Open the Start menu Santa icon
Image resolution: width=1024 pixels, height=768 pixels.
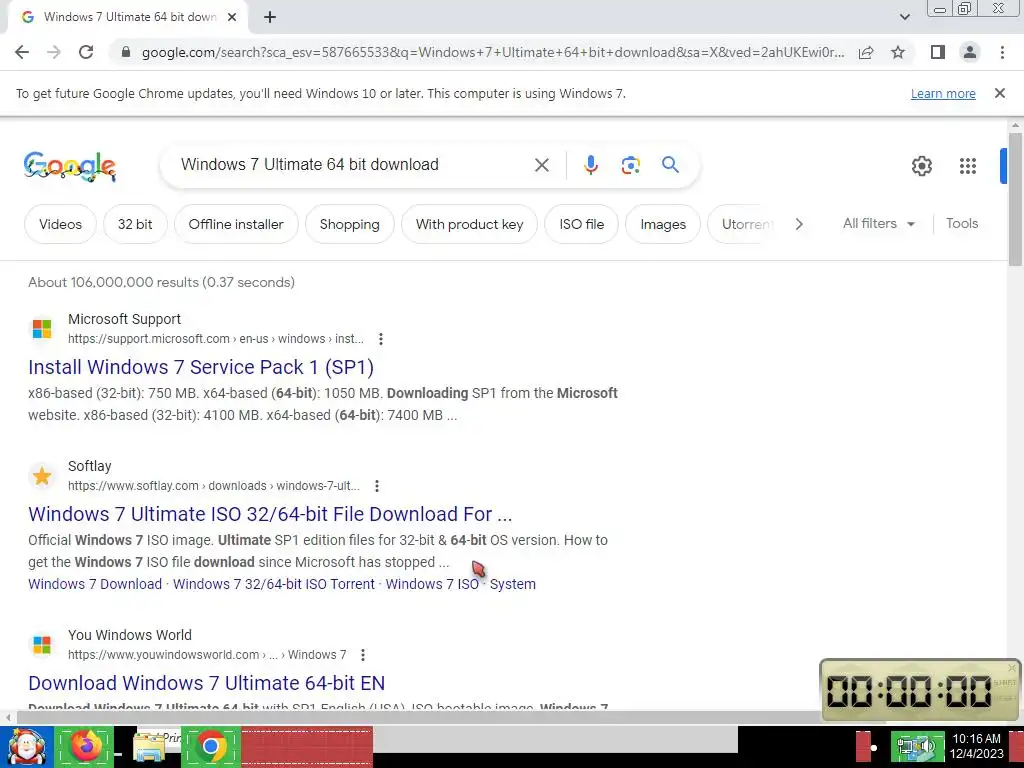coord(26,746)
